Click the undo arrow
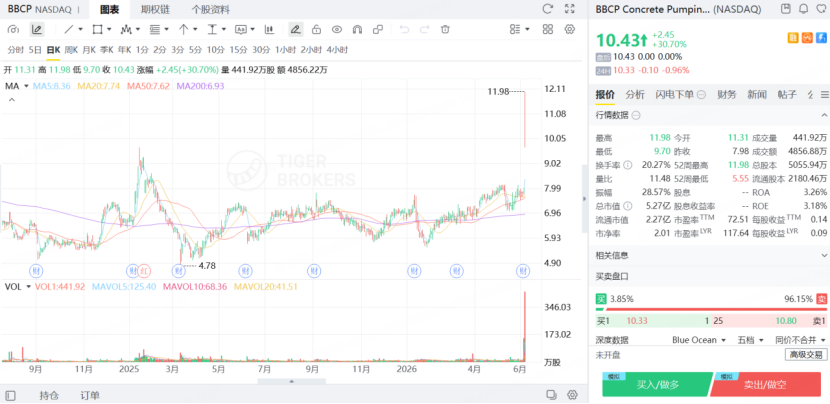This screenshot has height=404, width=830. 404,29
